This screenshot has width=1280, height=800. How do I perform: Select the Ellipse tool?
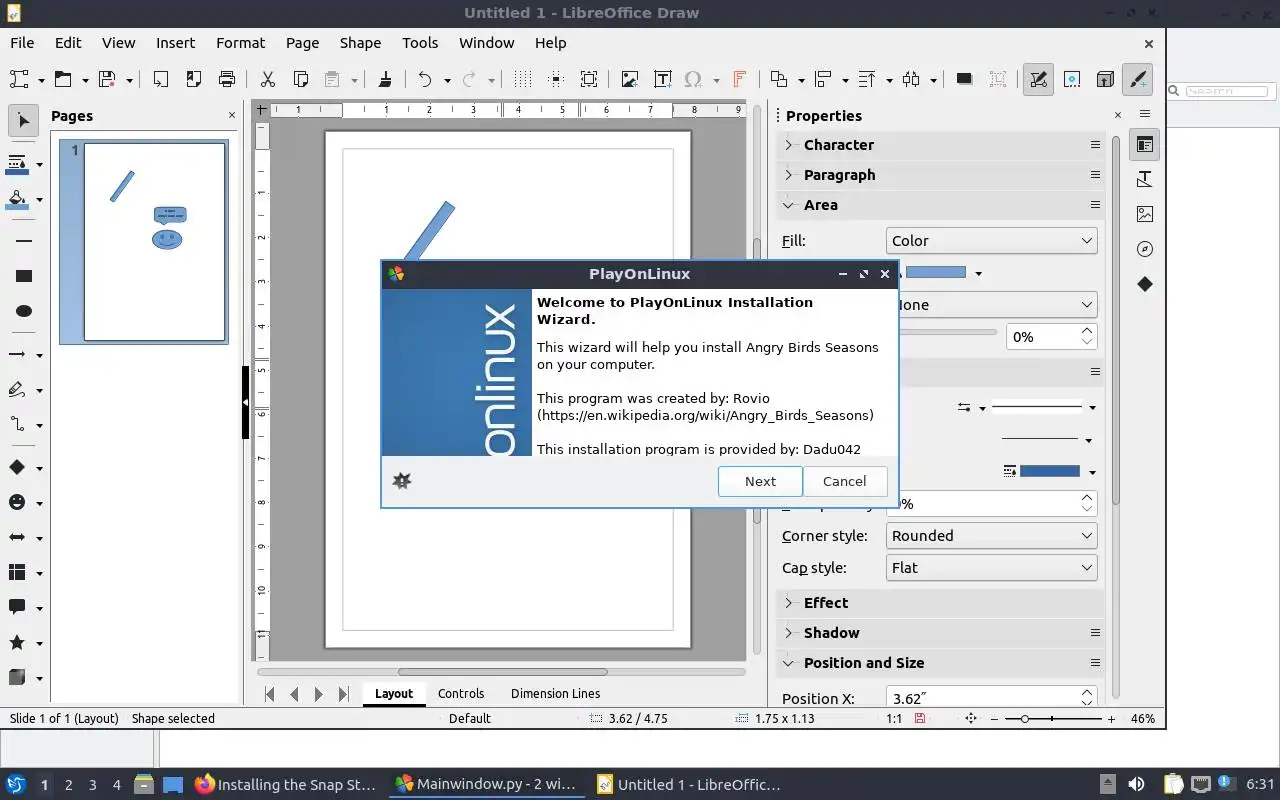tap(24, 311)
